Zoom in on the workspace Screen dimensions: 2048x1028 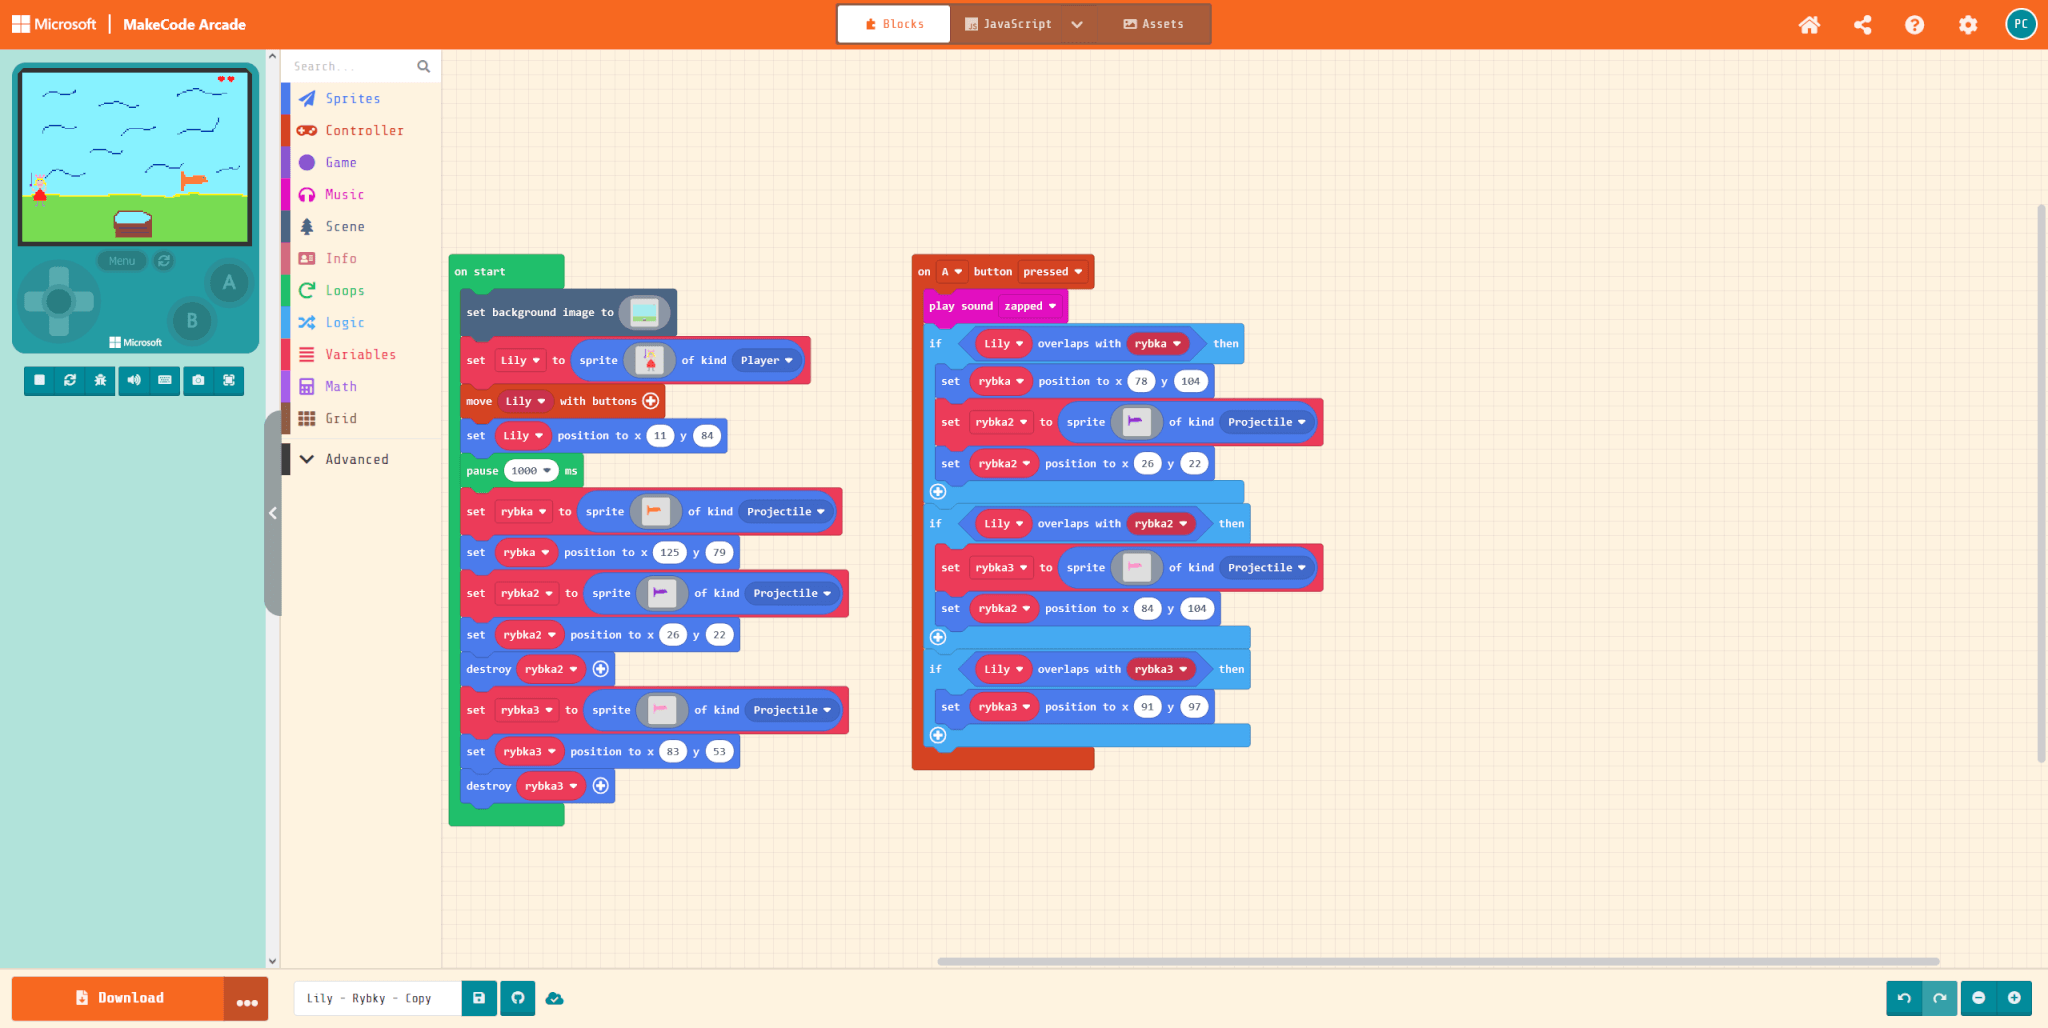click(2014, 998)
